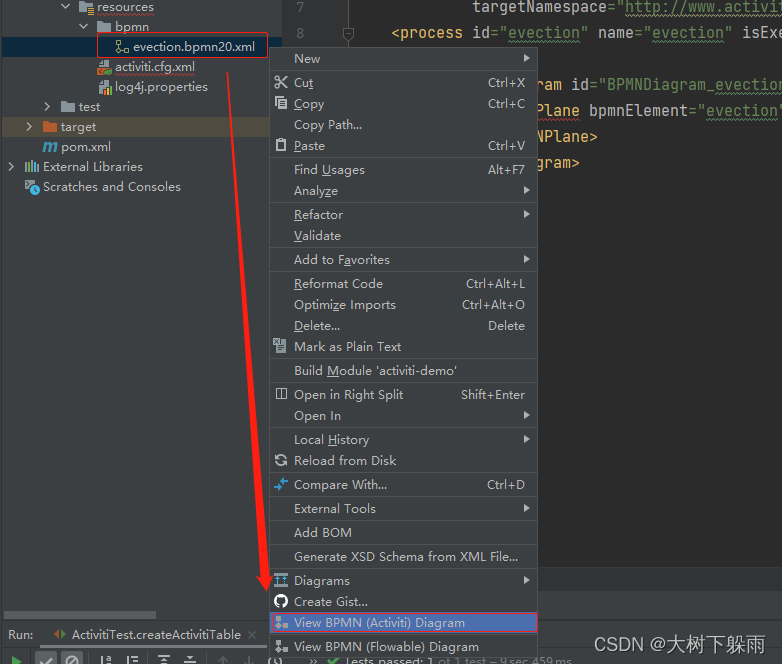Select the activiti.cfg.xml file icon

pos(104,67)
